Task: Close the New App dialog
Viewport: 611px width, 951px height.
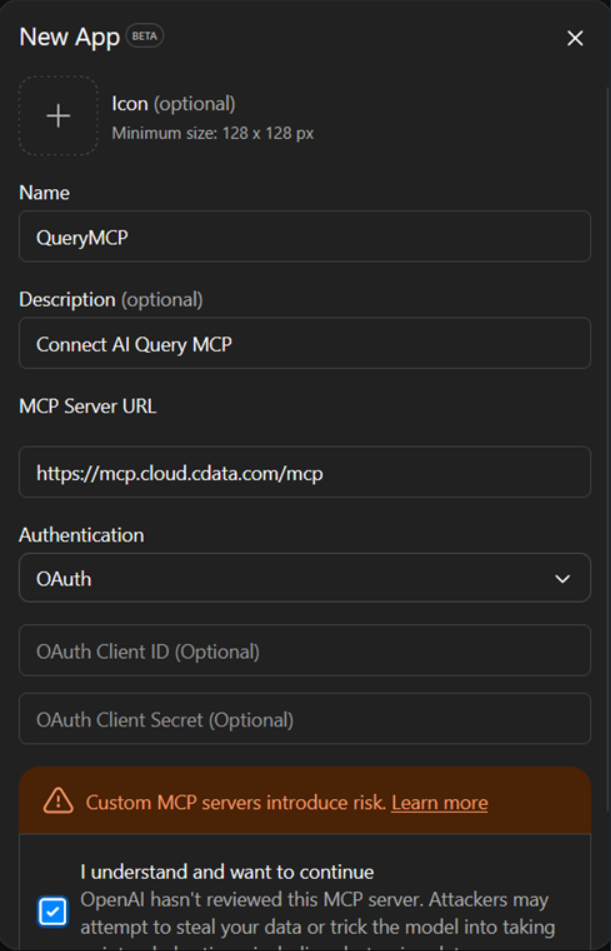Action: [575, 38]
